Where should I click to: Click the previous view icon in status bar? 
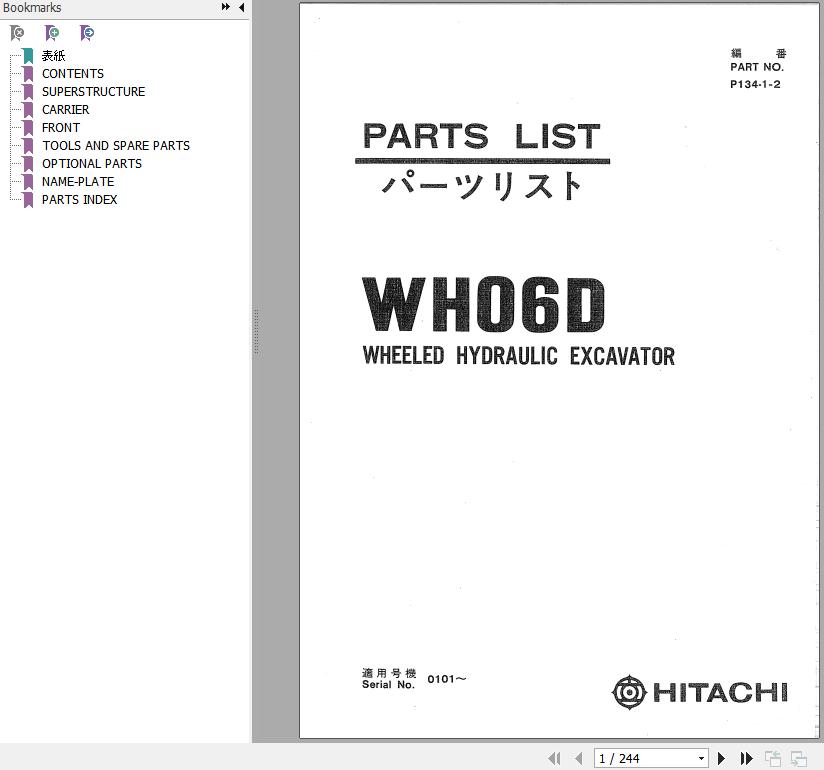click(x=772, y=758)
